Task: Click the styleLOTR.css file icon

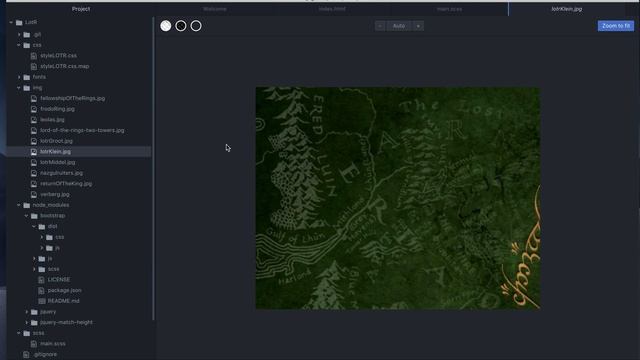Action: click(34, 56)
